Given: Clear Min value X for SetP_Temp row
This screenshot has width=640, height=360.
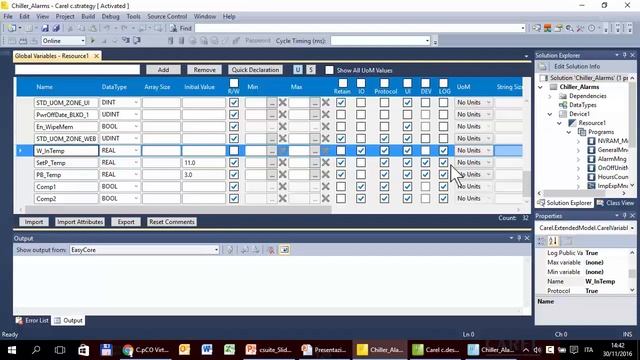Looking at the screenshot, I should pos(282,162).
